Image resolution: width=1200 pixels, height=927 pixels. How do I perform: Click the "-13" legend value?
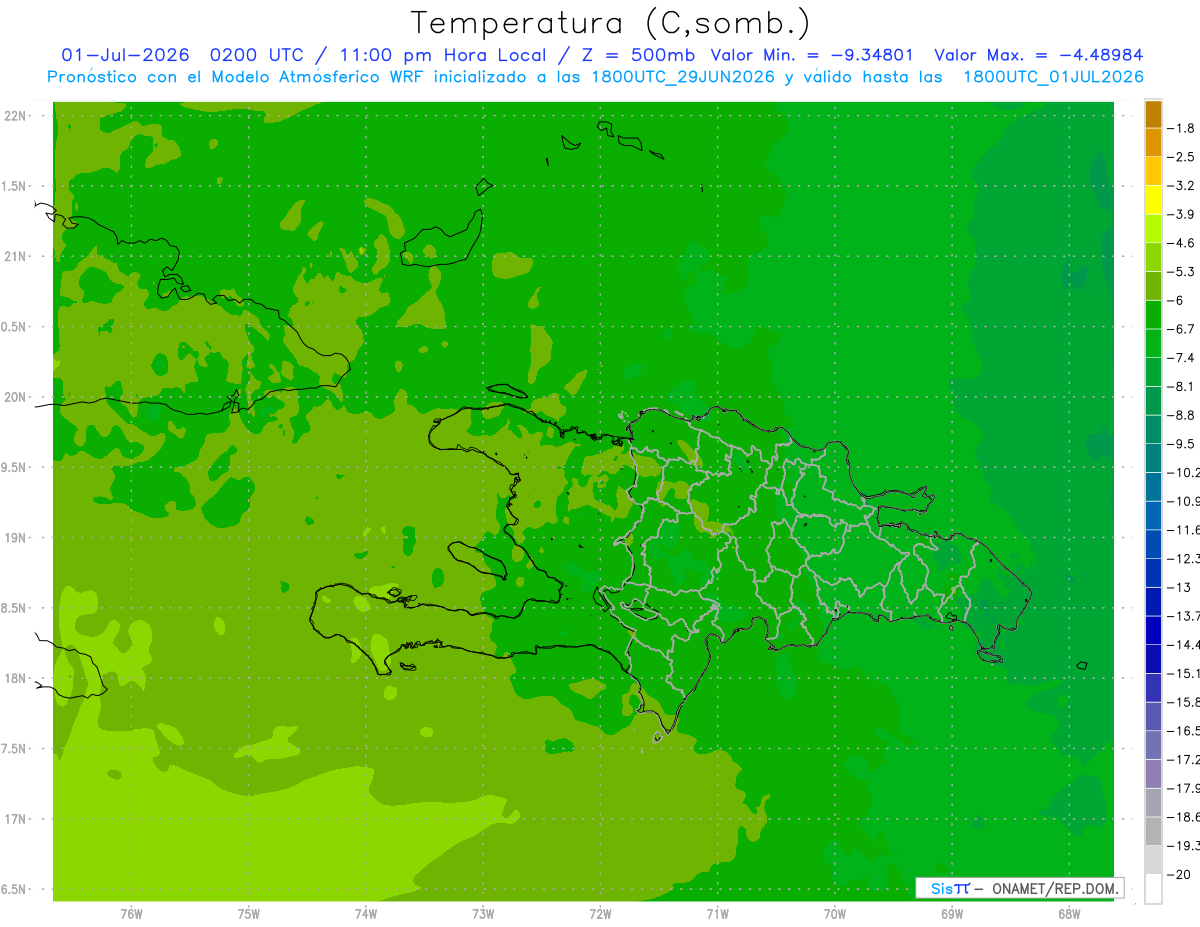coord(1179,587)
